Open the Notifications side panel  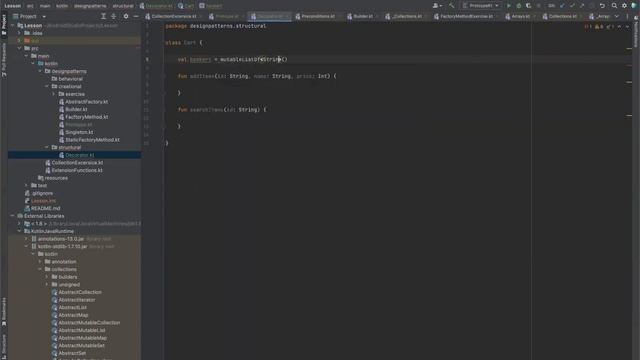(x=636, y=32)
